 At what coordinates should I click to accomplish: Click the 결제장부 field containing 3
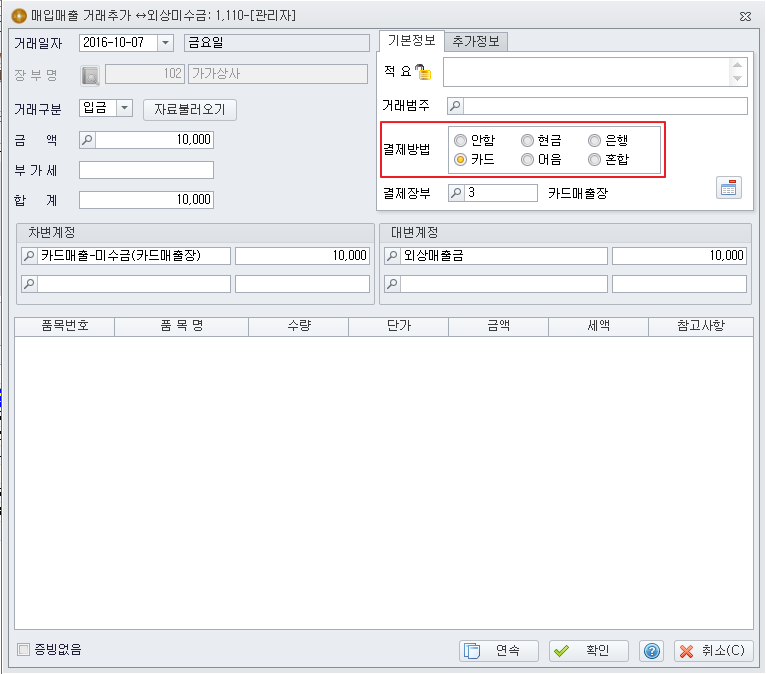pyautogui.click(x=501, y=192)
